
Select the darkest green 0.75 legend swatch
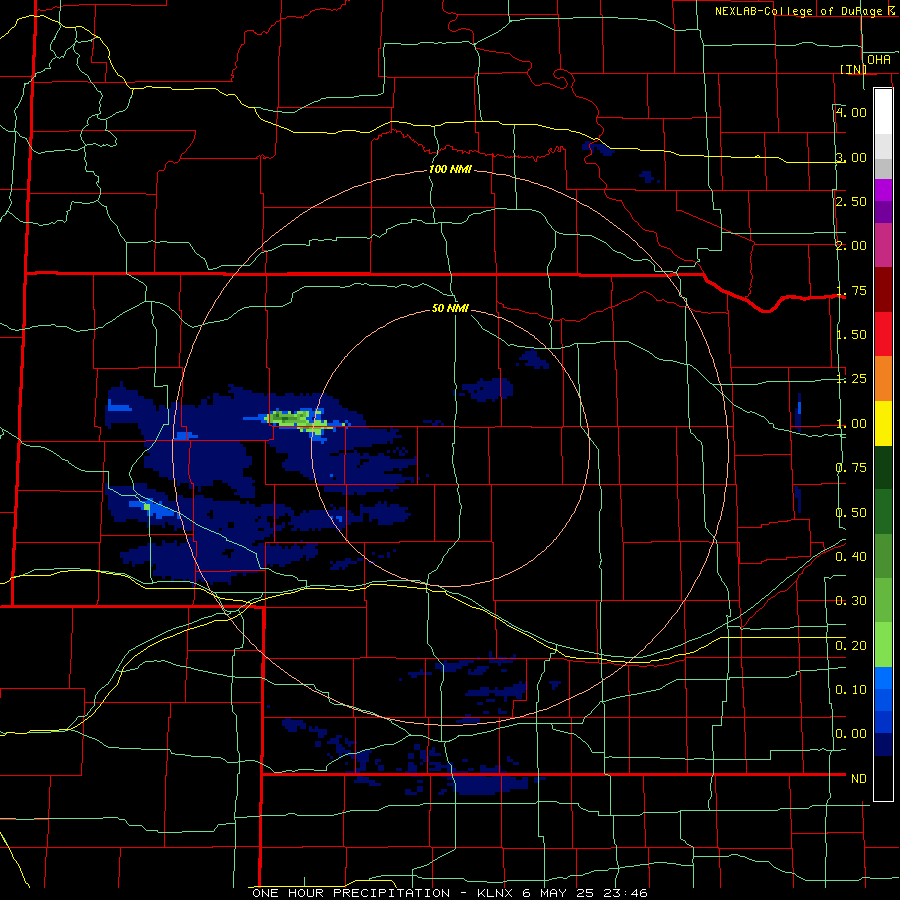pyautogui.click(x=883, y=467)
